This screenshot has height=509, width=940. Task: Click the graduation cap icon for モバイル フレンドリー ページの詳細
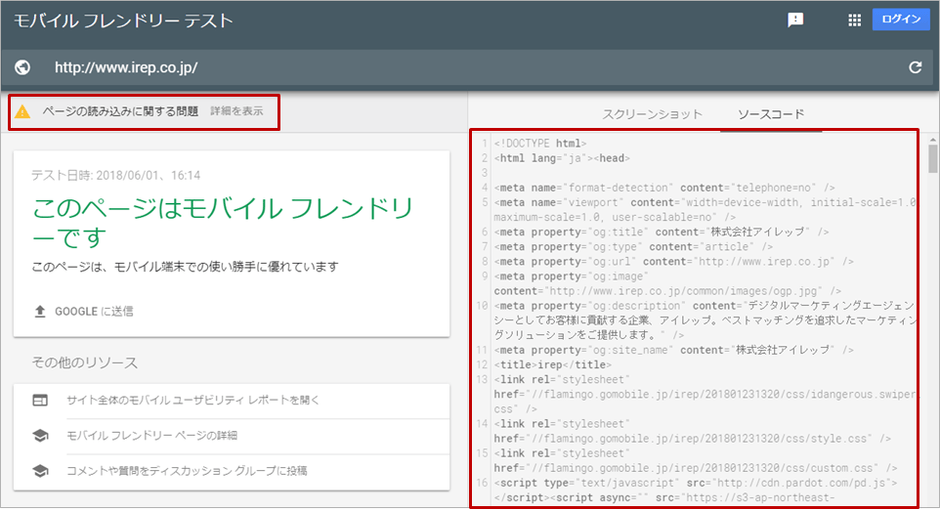[40, 435]
